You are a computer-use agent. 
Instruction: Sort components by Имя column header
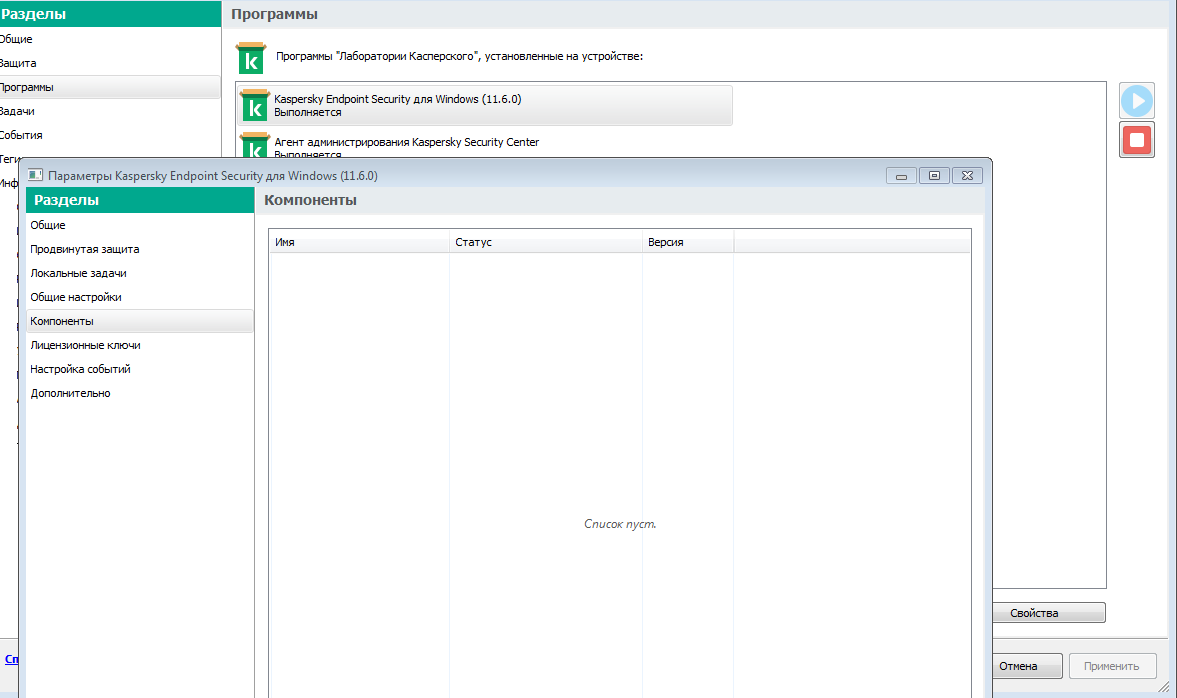click(x=359, y=242)
